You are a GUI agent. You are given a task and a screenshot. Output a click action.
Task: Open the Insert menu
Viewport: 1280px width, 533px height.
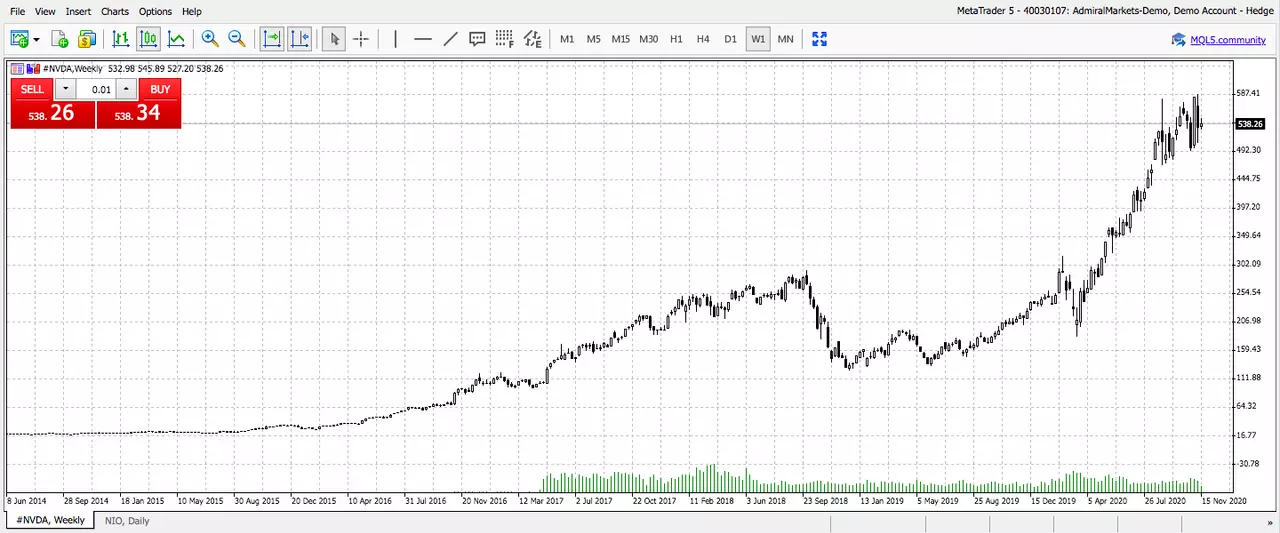coord(78,12)
